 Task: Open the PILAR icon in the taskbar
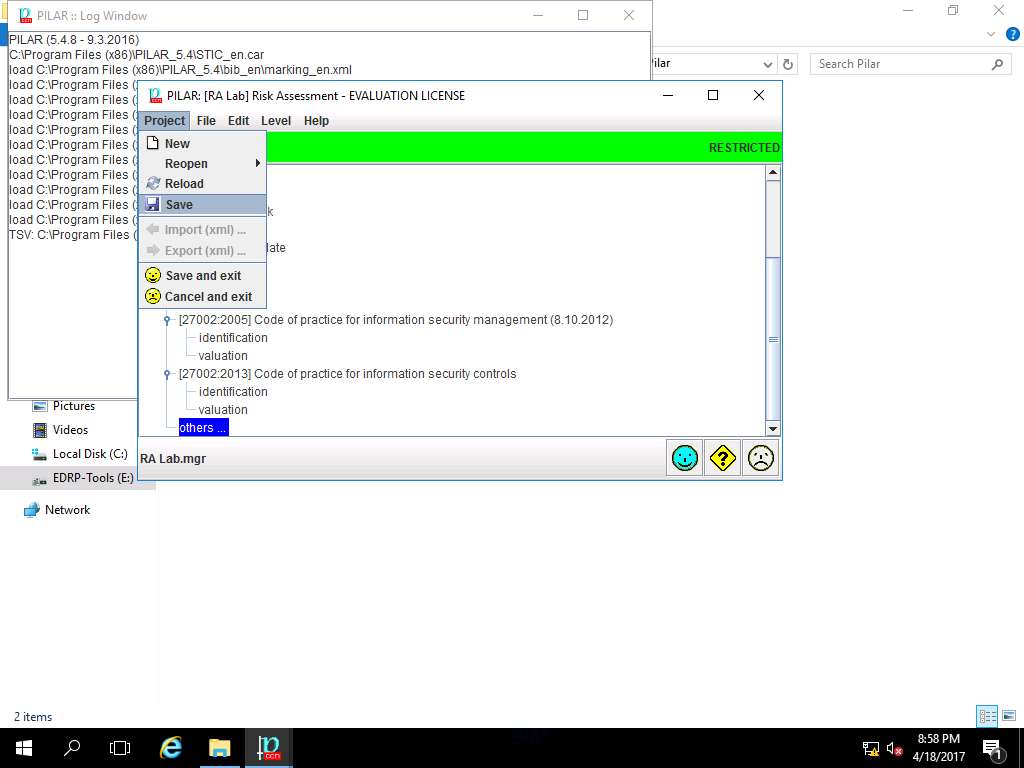[x=268, y=748]
